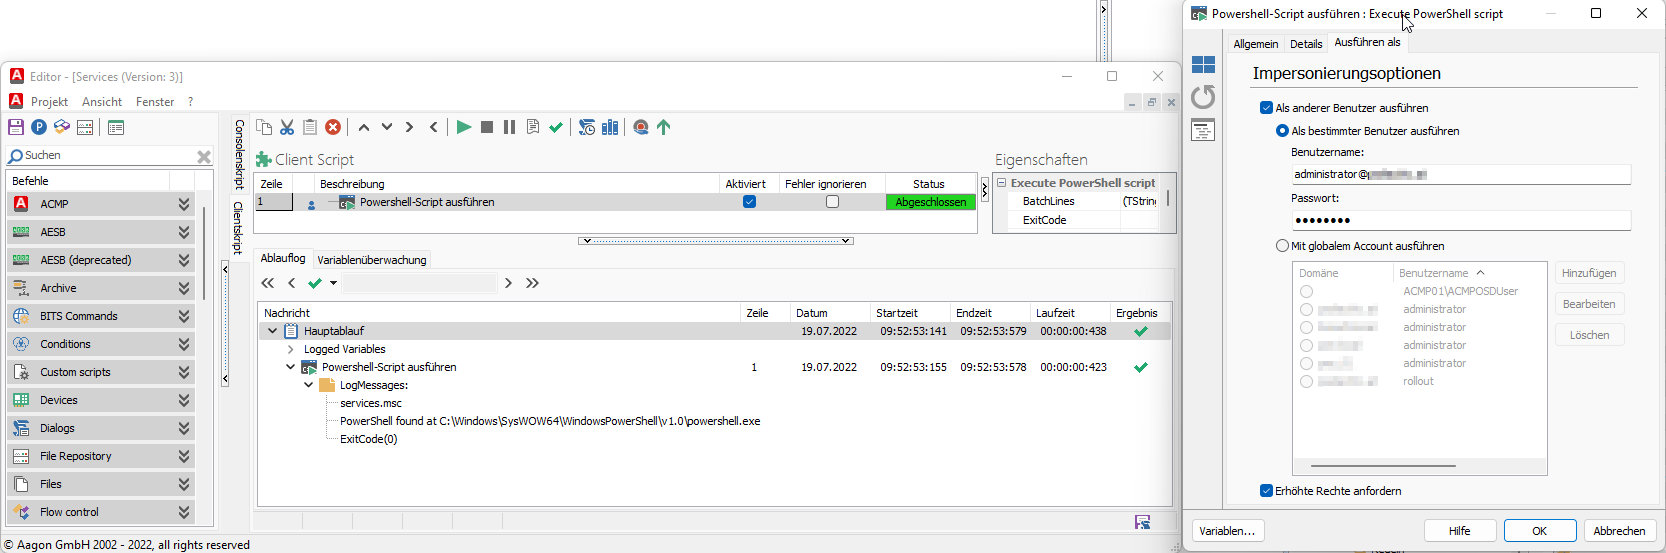
Task: Expand the 'Logged Variables' tree node
Action: 291,349
